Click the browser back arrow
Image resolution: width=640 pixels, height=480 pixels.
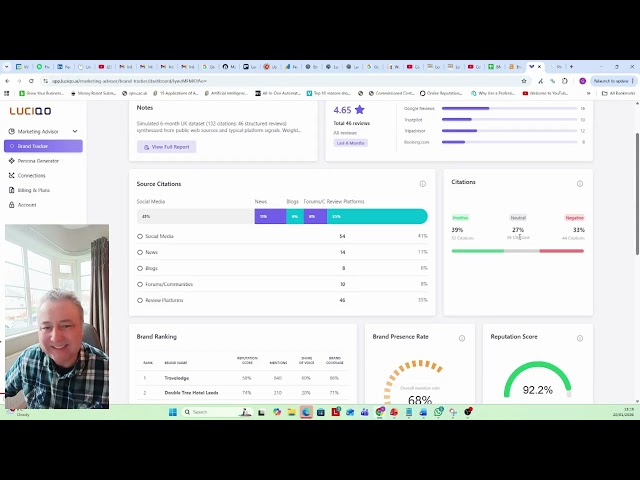(7, 81)
